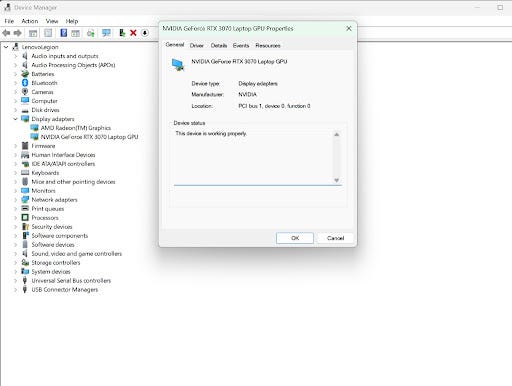Screen dimensions: 512x386
Task: Click the Update driver toolbar icon
Action: [x=122, y=33]
